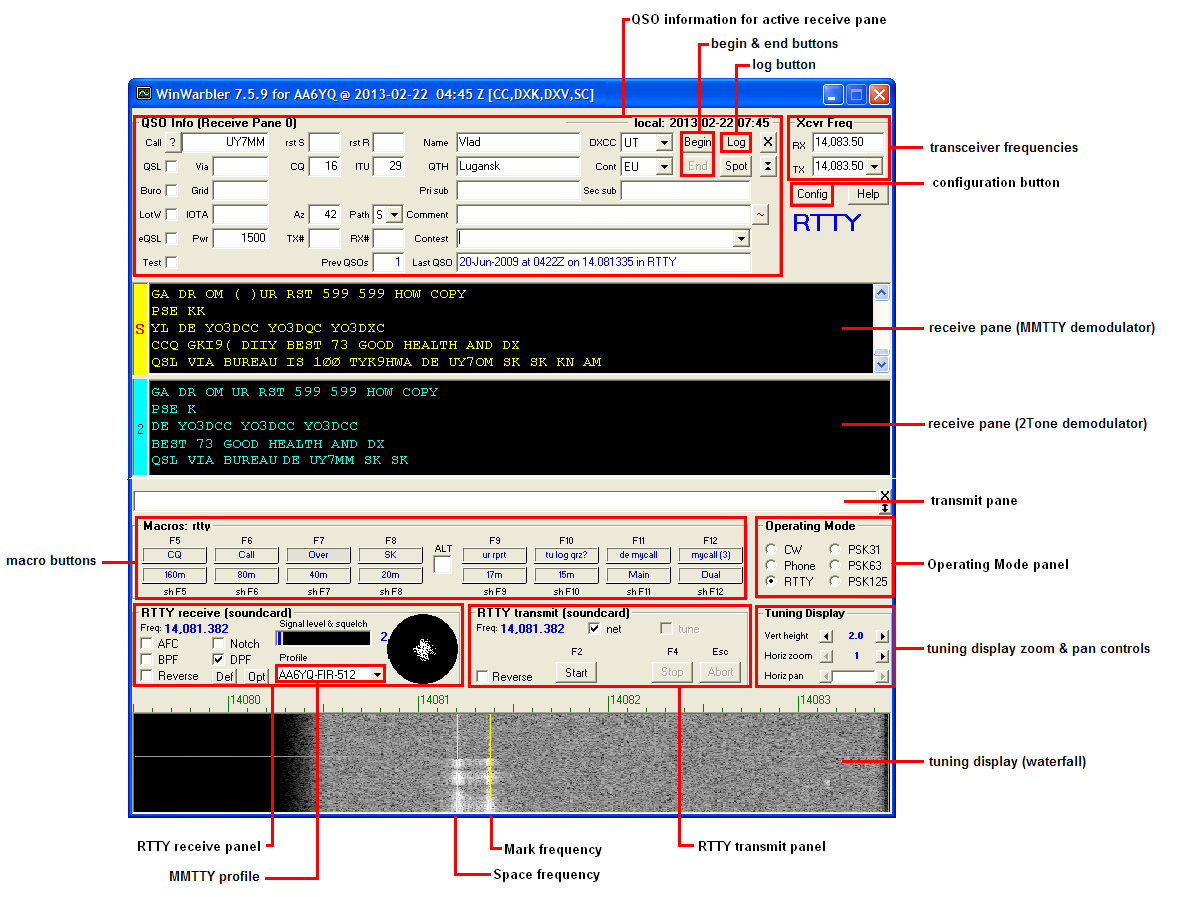Toggle the Notch checkbox
1184x897 pixels.
[x=218, y=643]
